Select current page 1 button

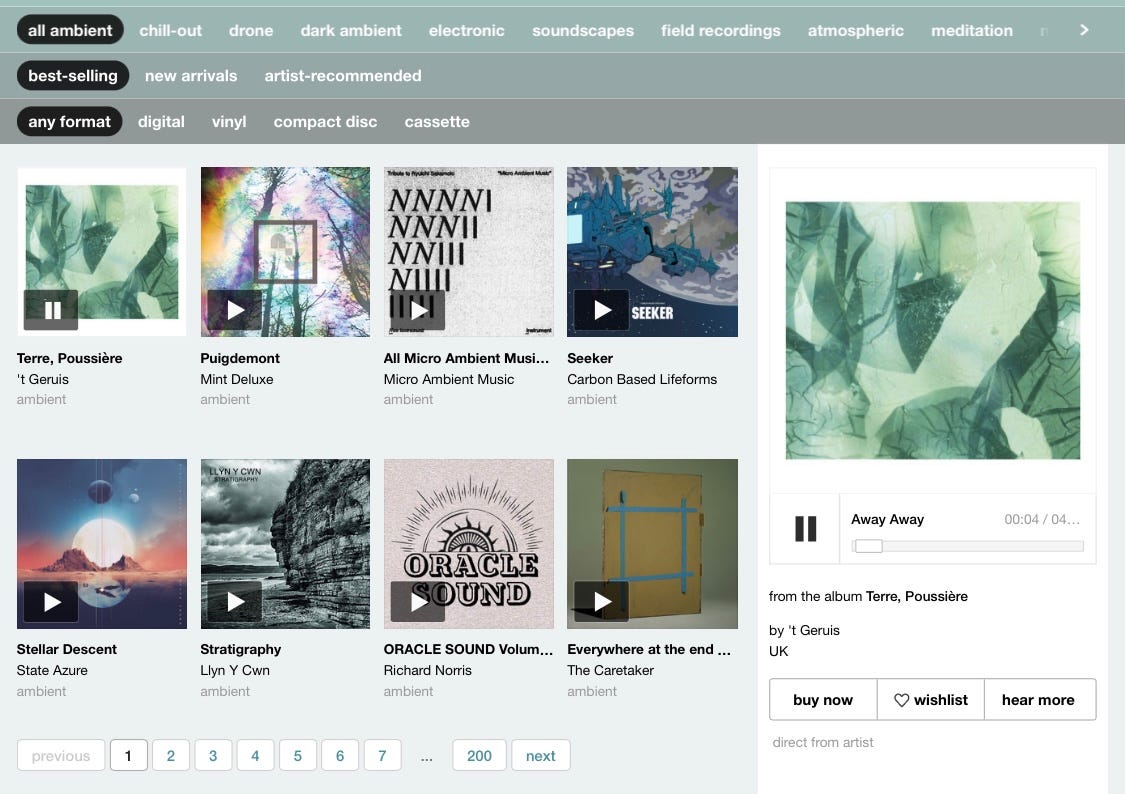pyautogui.click(x=128, y=755)
